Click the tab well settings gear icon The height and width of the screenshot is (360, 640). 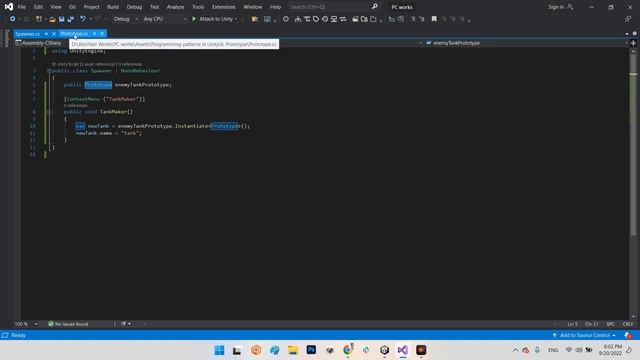tap(634, 33)
